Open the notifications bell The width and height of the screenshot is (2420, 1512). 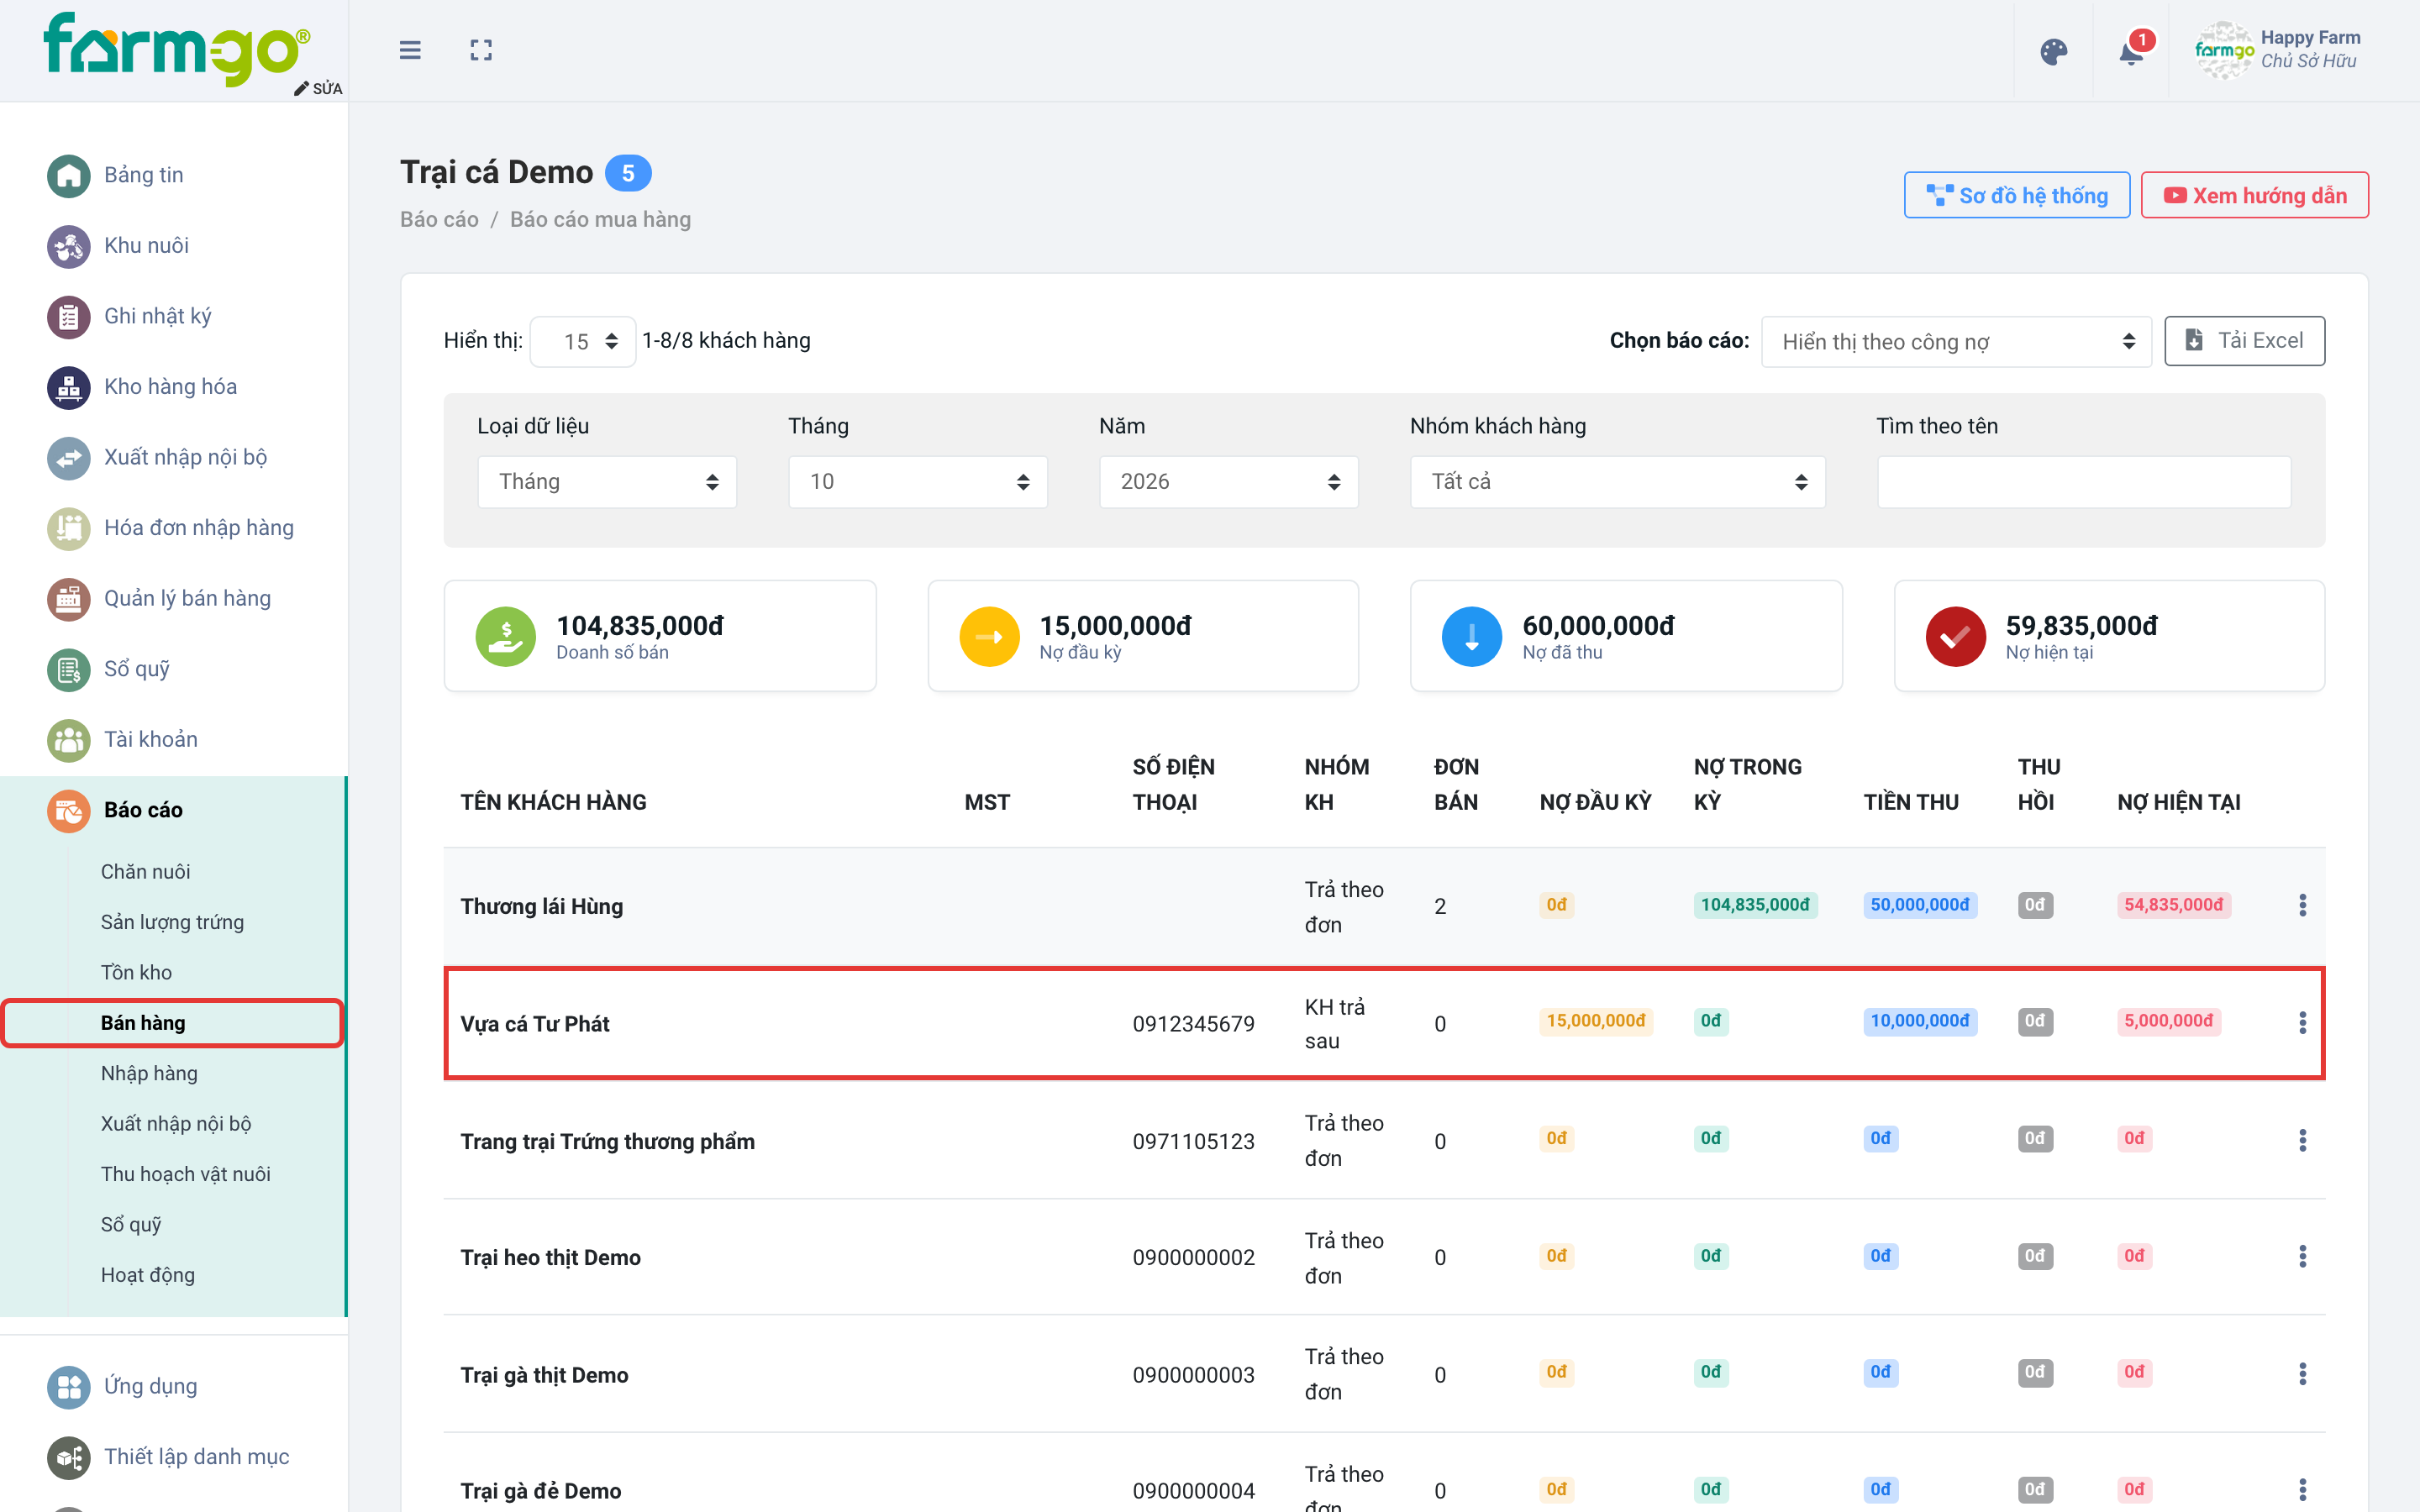tap(2131, 52)
